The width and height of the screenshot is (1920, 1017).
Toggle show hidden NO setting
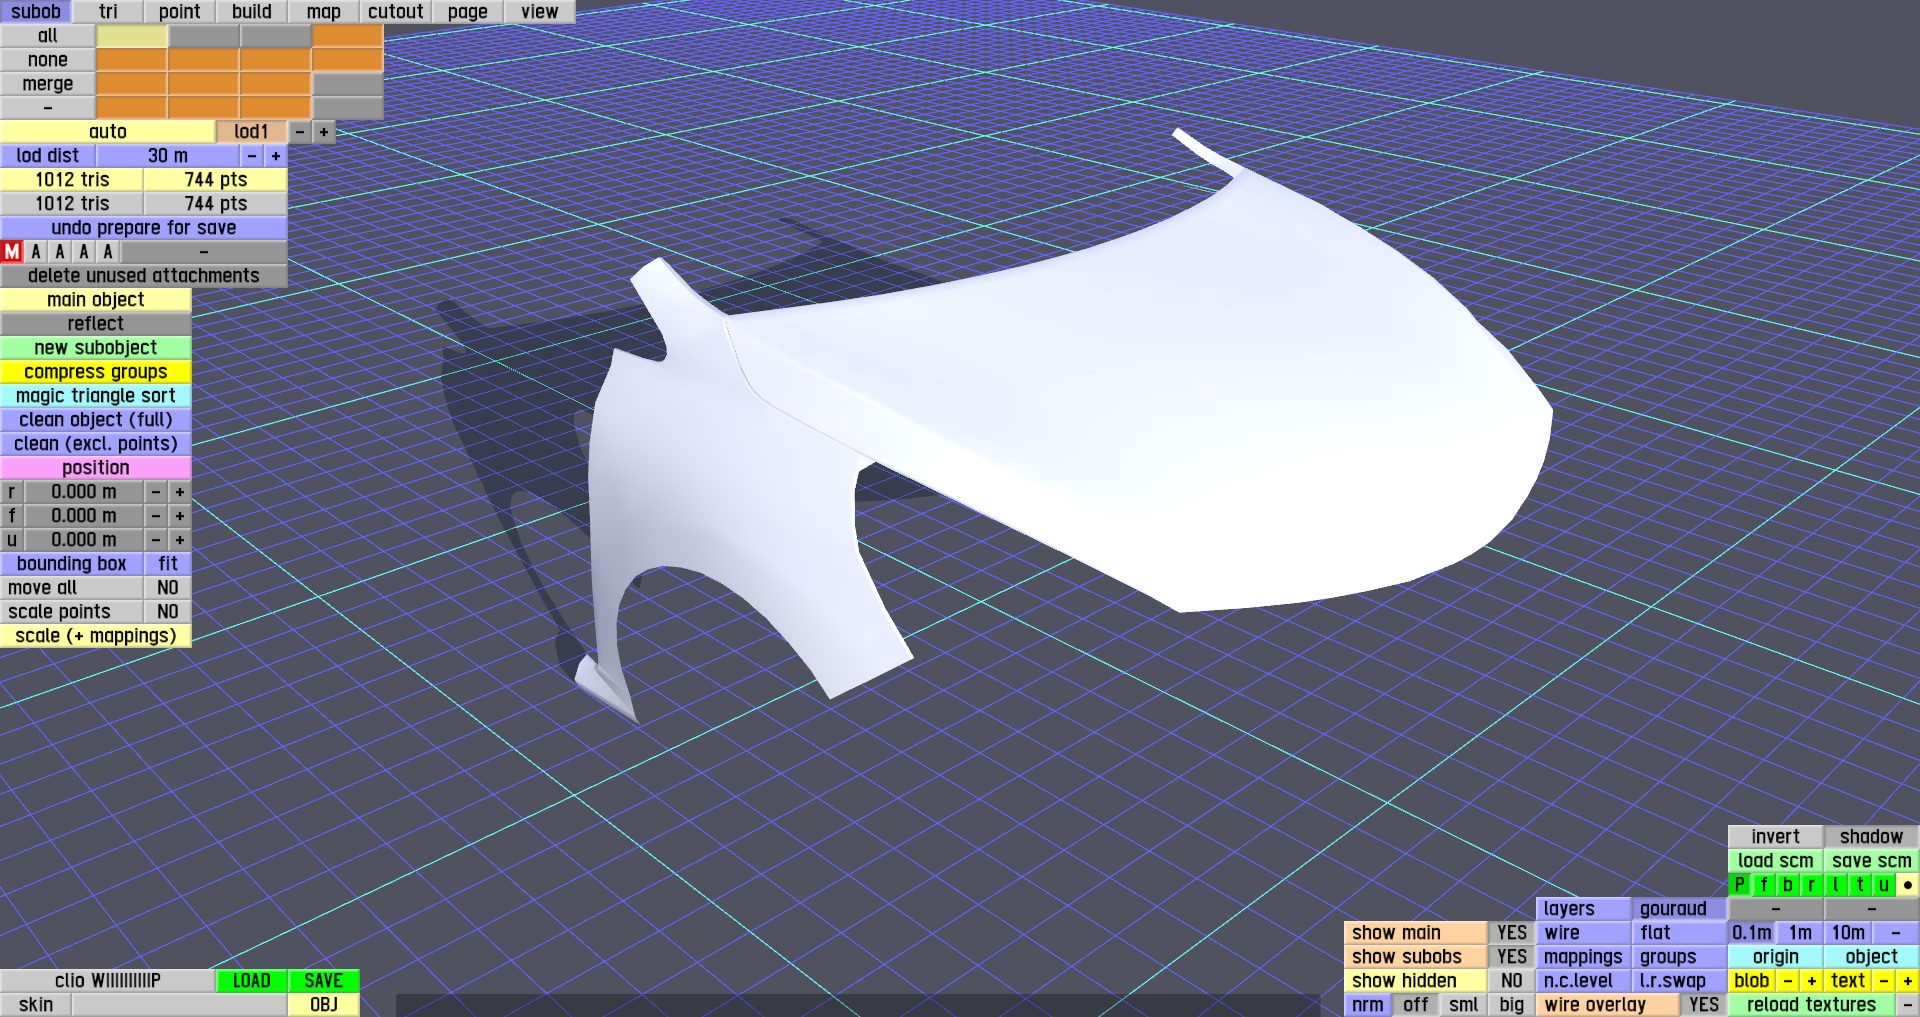(1511, 981)
